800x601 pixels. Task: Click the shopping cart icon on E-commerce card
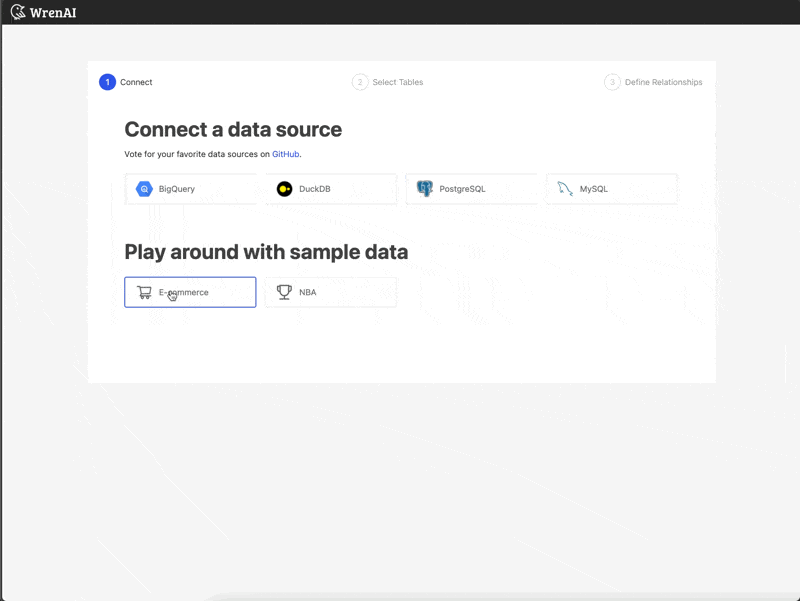(x=143, y=291)
